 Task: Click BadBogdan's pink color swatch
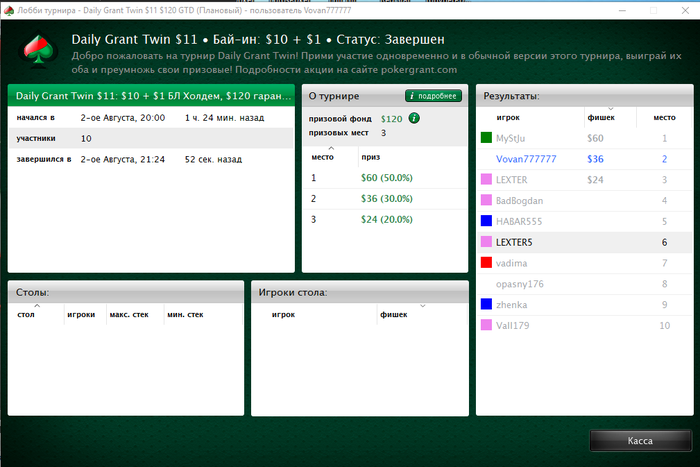(x=486, y=200)
